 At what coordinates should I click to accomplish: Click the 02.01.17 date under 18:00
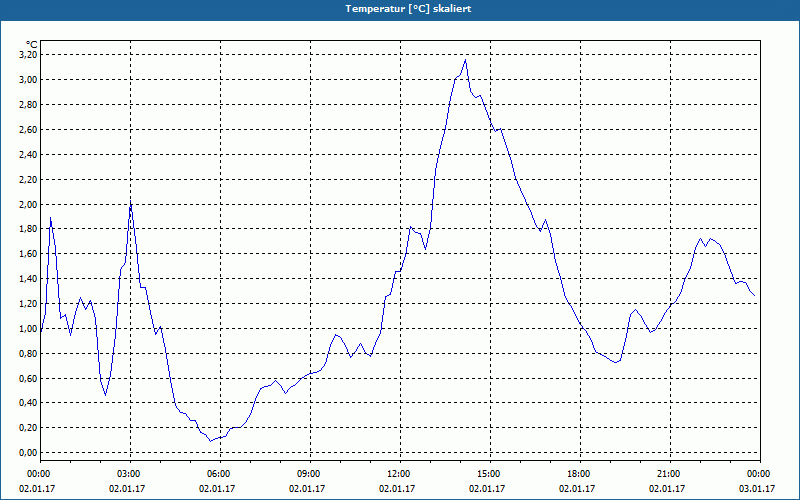(x=577, y=489)
